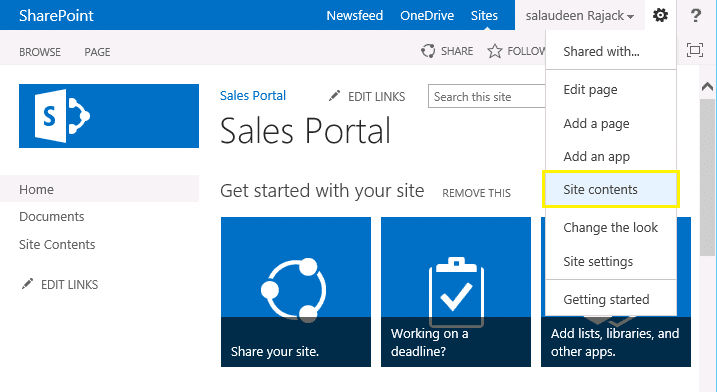Viewport: 717px width, 392px height.
Task: Open Newsfeed in the top bar
Action: tap(354, 16)
